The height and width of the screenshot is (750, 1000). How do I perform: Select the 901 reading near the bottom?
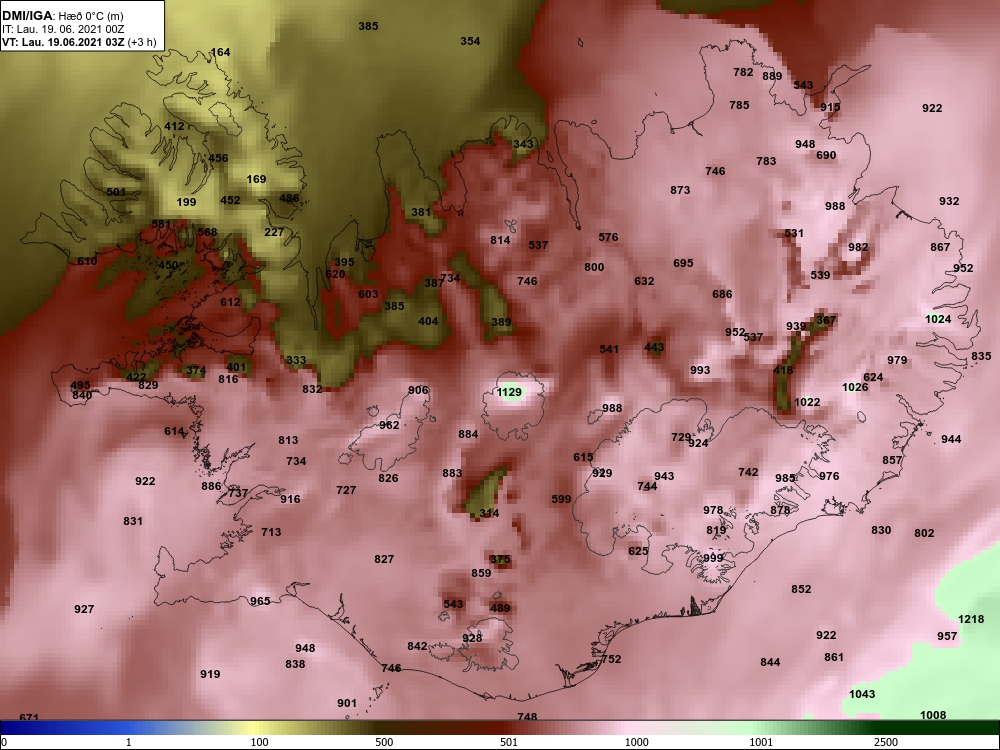[347, 703]
